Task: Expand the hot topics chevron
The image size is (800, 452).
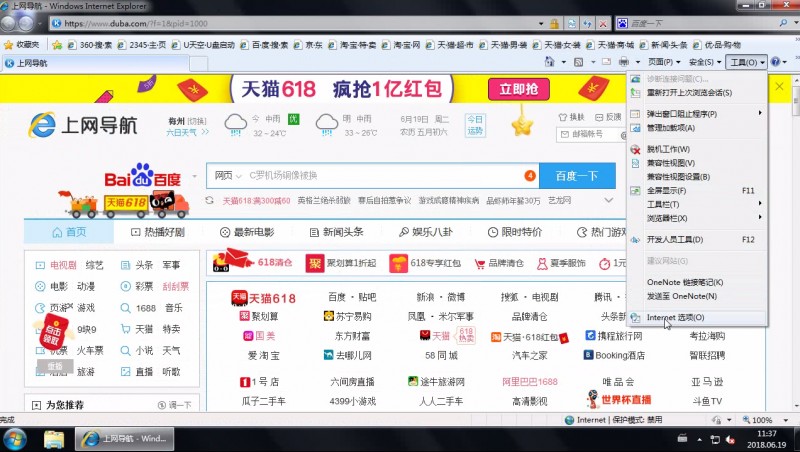Action: 609,200
